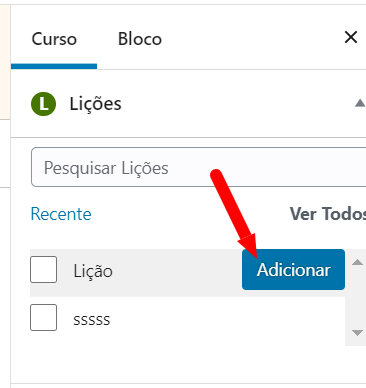Click the lesson list scroll down arrow

(x=357, y=333)
